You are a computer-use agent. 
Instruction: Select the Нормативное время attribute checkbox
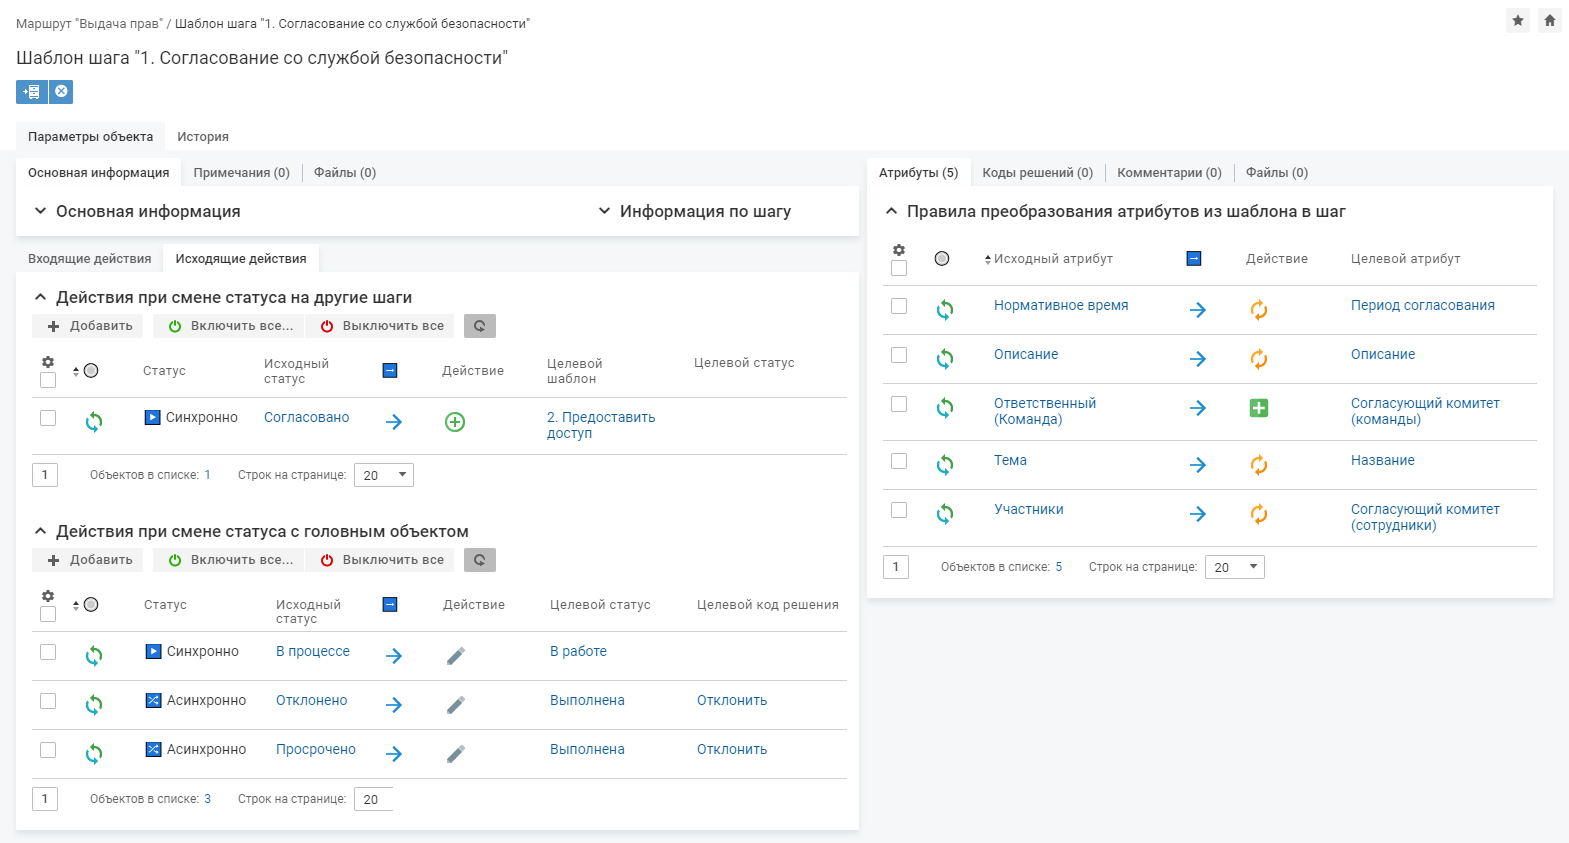pyautogui.click(x=899, y=306)
